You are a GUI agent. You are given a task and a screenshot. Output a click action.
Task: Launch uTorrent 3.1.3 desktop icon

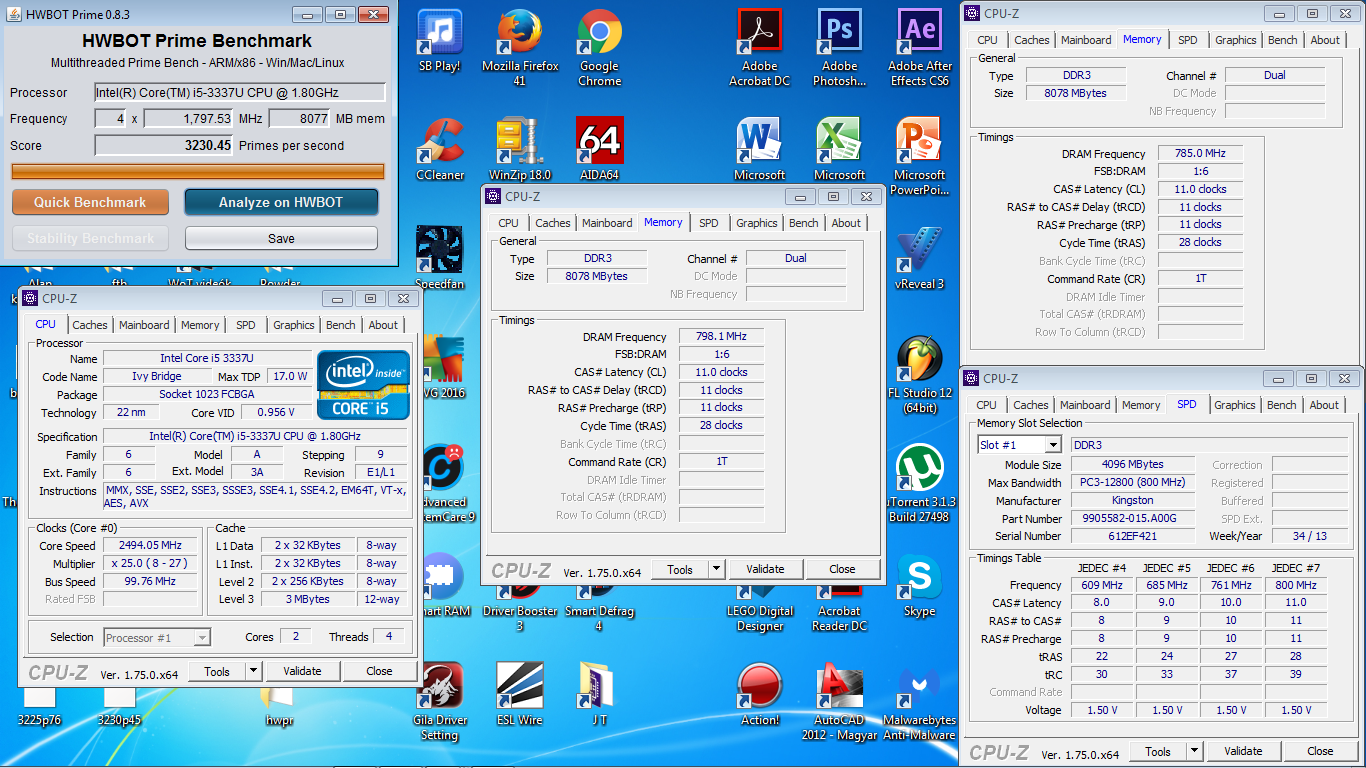coord(919,484)
